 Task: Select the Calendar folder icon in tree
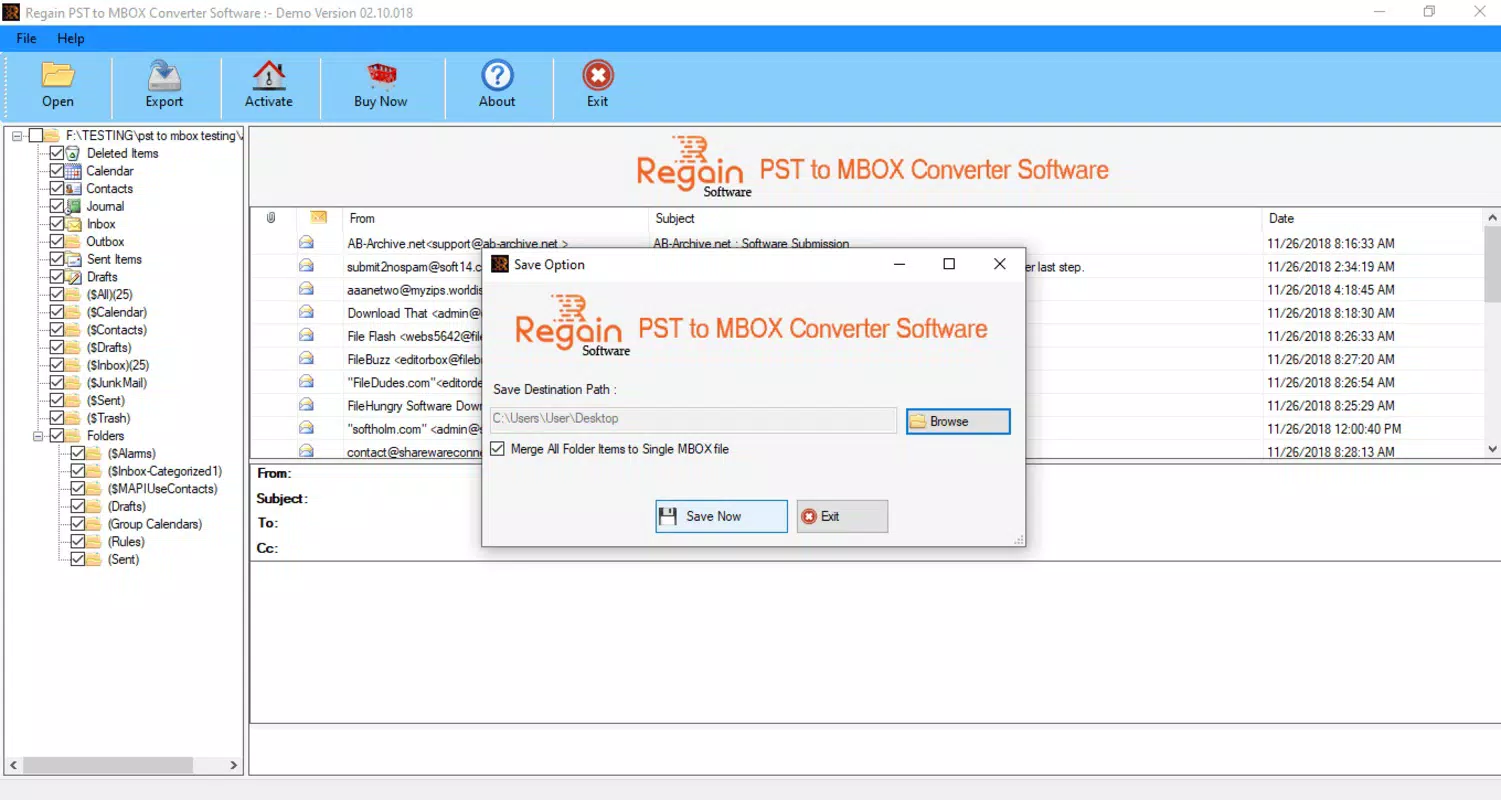coord(73,171)
